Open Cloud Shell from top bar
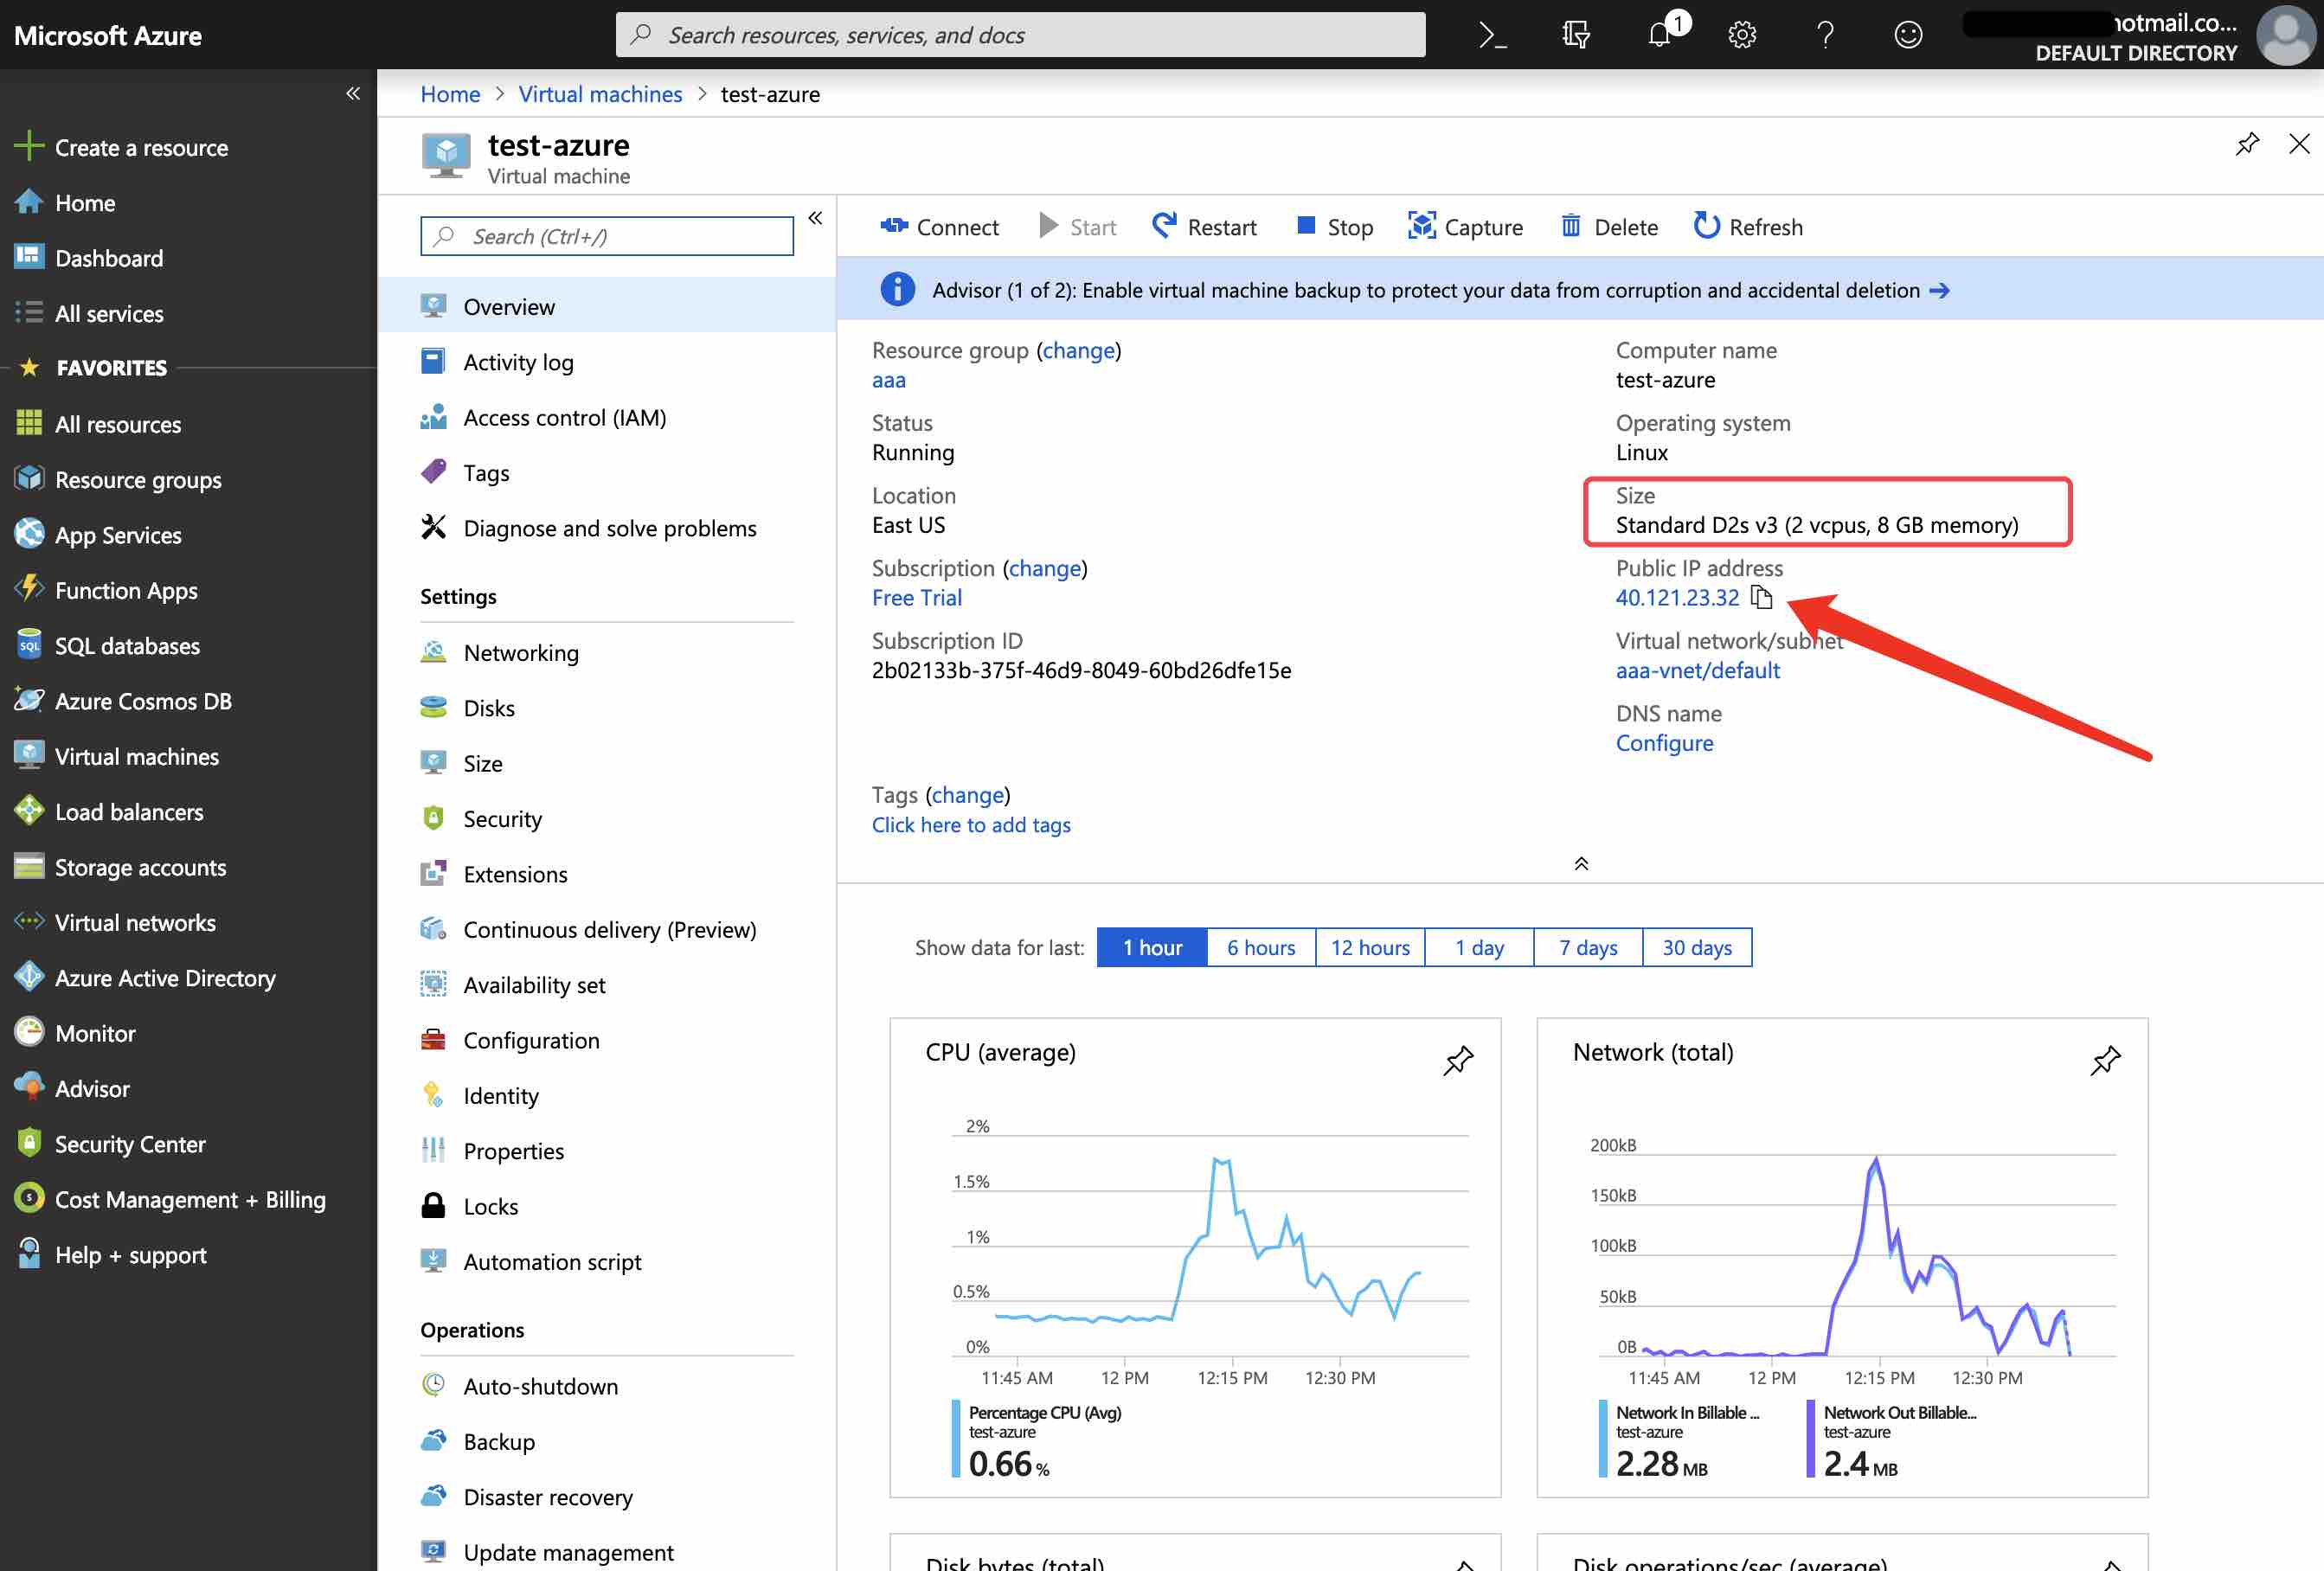This screenshot has height=1571, width=2324. coord(1492,35)
